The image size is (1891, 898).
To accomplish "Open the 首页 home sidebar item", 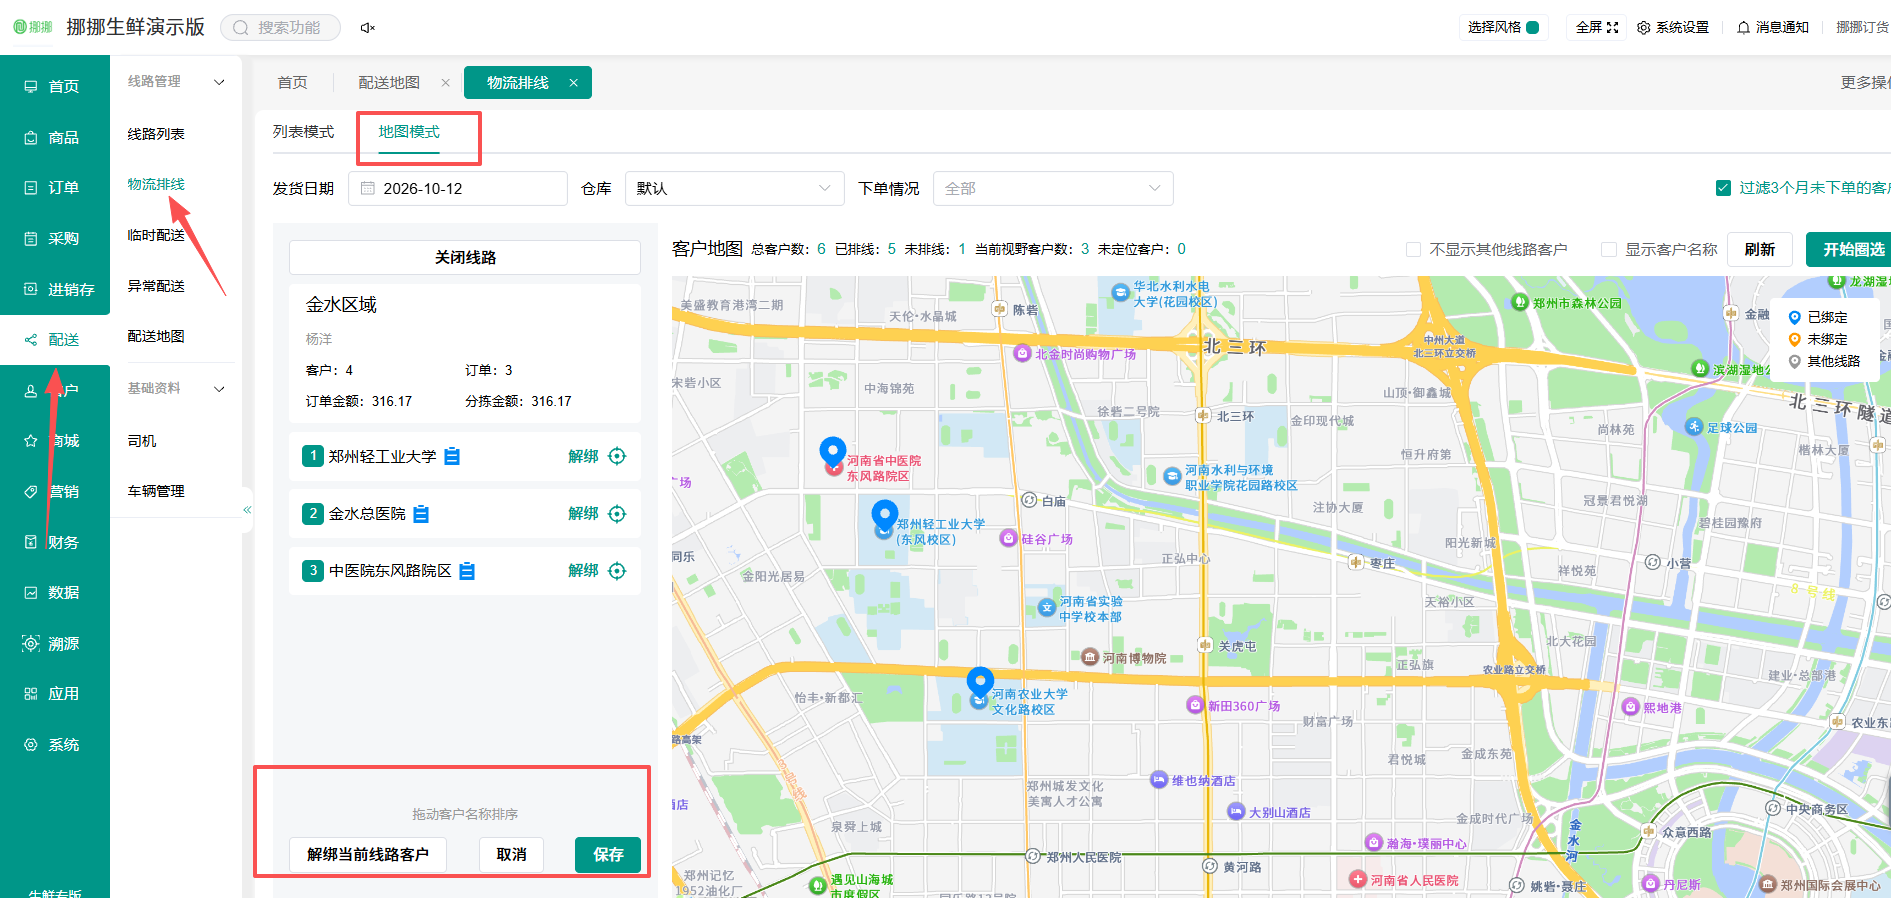I will click(x=54, y=87).
